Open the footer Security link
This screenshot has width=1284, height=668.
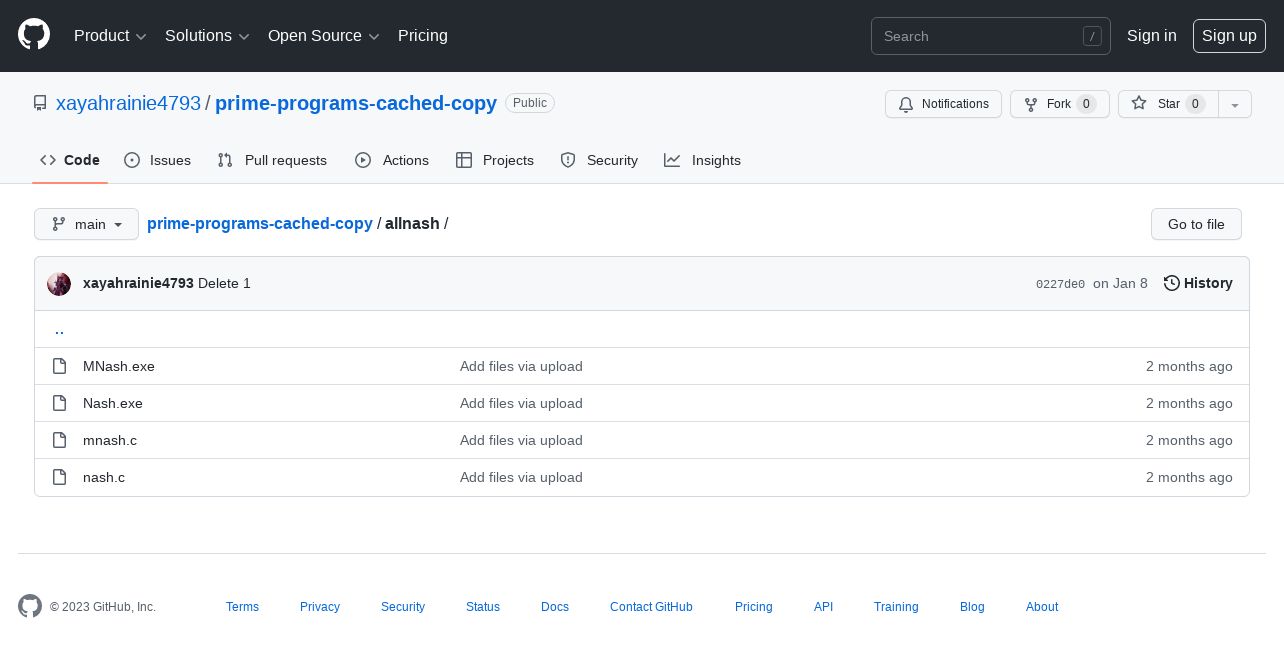[x=403, y=607]
